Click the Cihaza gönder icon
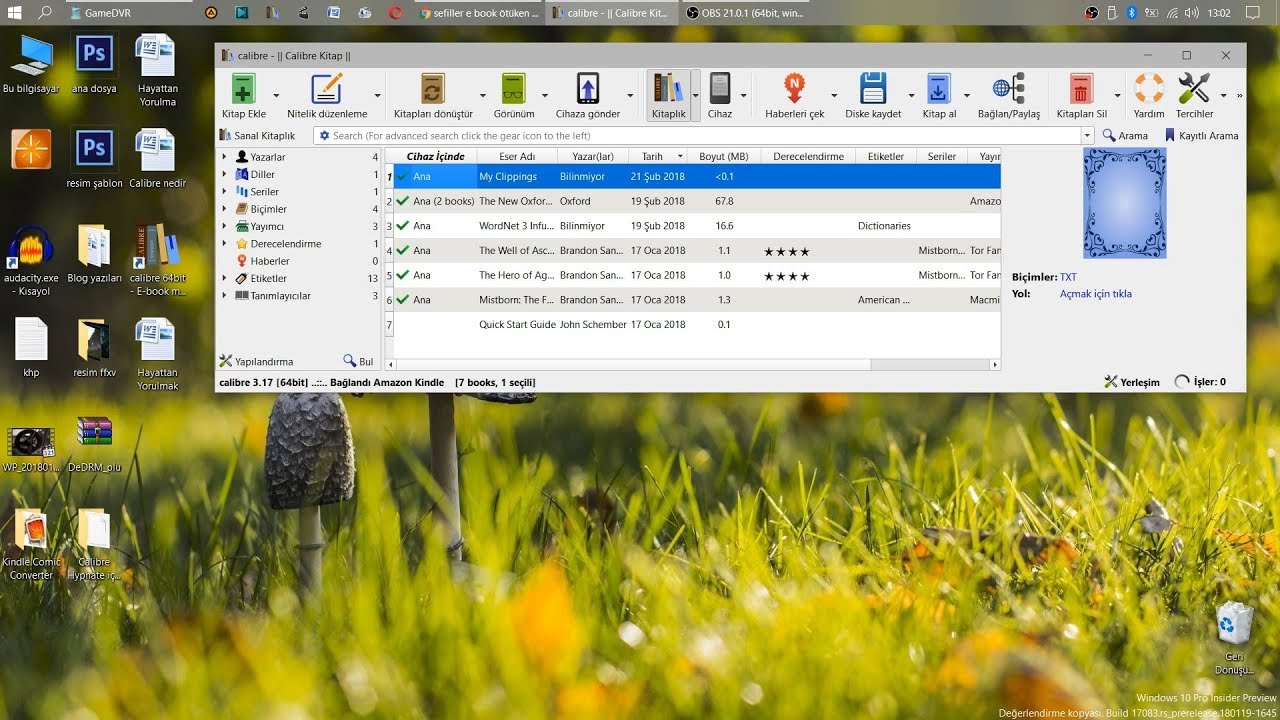Screen dimensions: 1280x720 (x=588, y=89)
